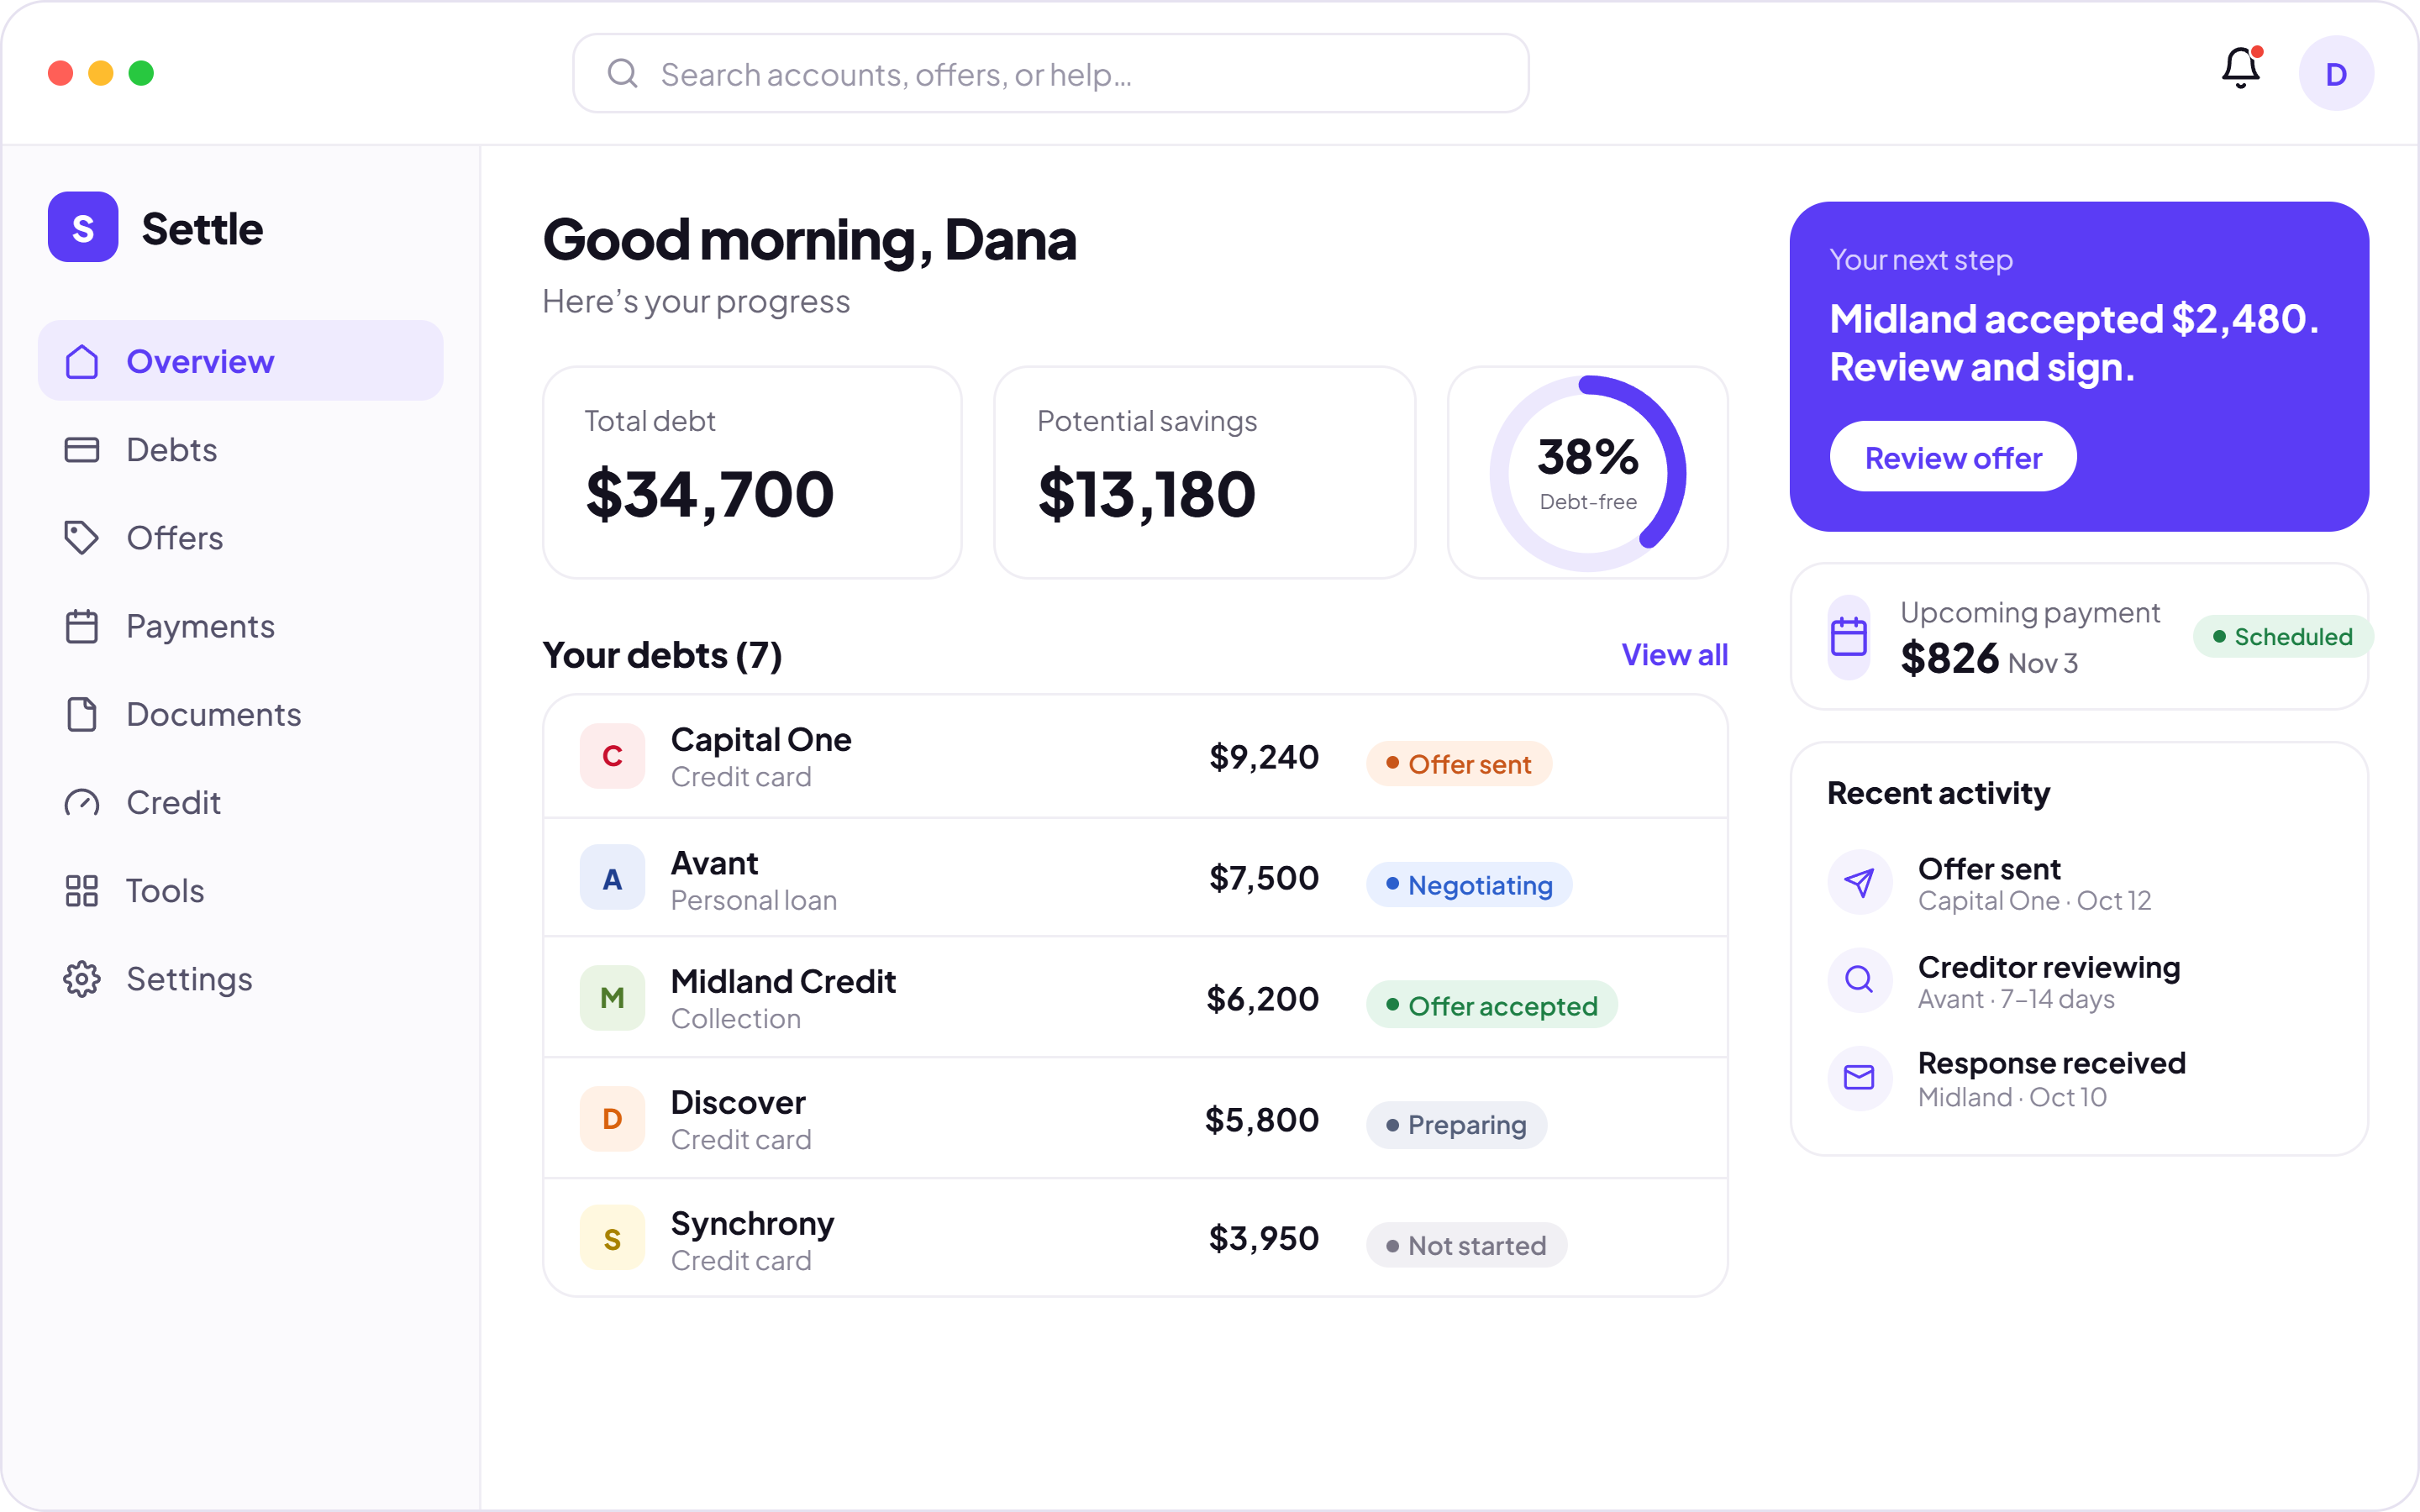Image resolution: width=2420 pixels, height=1512 pixels.
Task: Click the Documents file icon
Action: [82, 714]
